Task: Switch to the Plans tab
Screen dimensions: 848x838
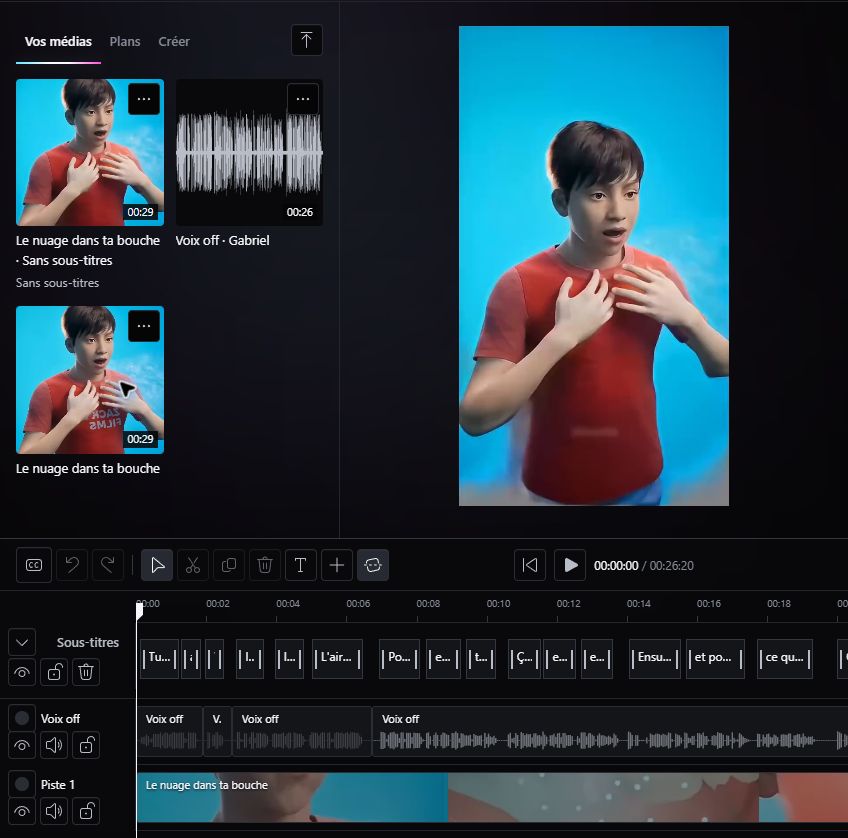Action: click(125, 42)
